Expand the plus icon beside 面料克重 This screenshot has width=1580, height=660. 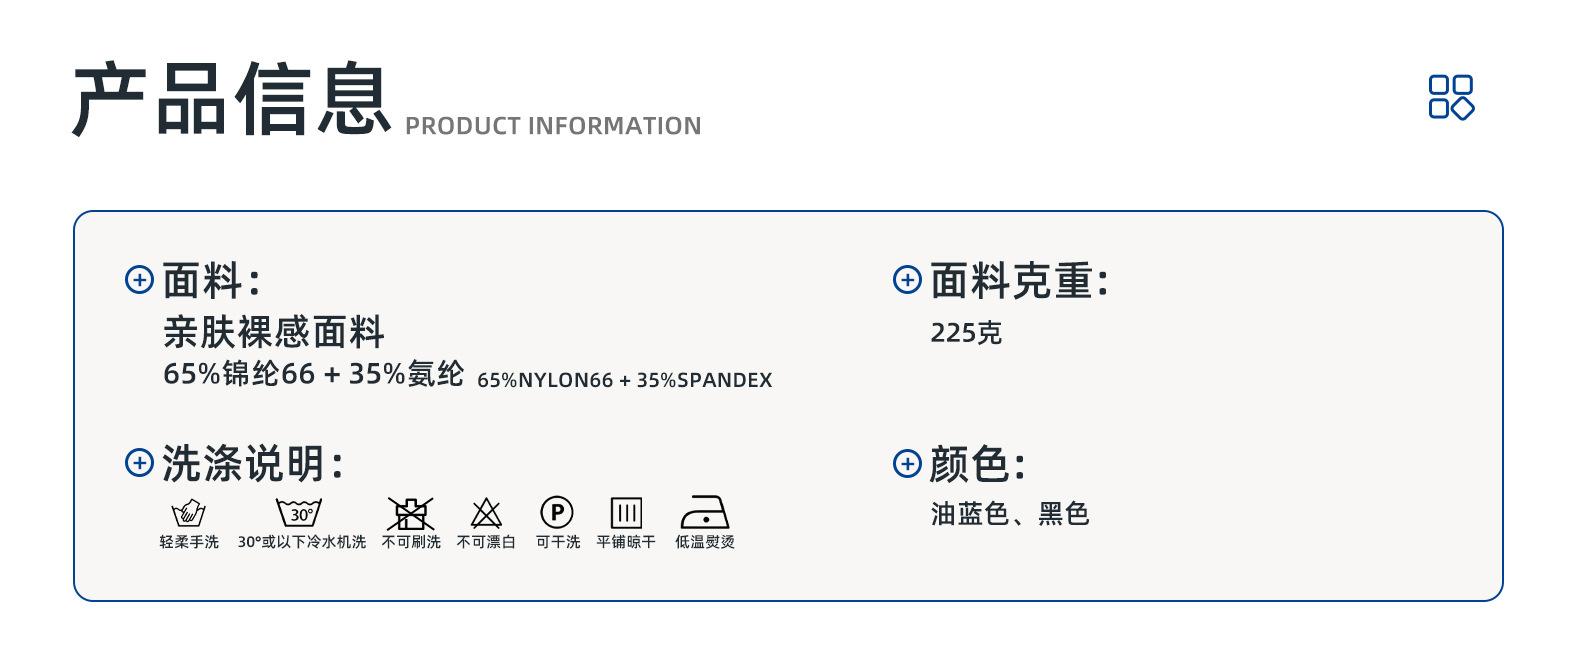907,279
